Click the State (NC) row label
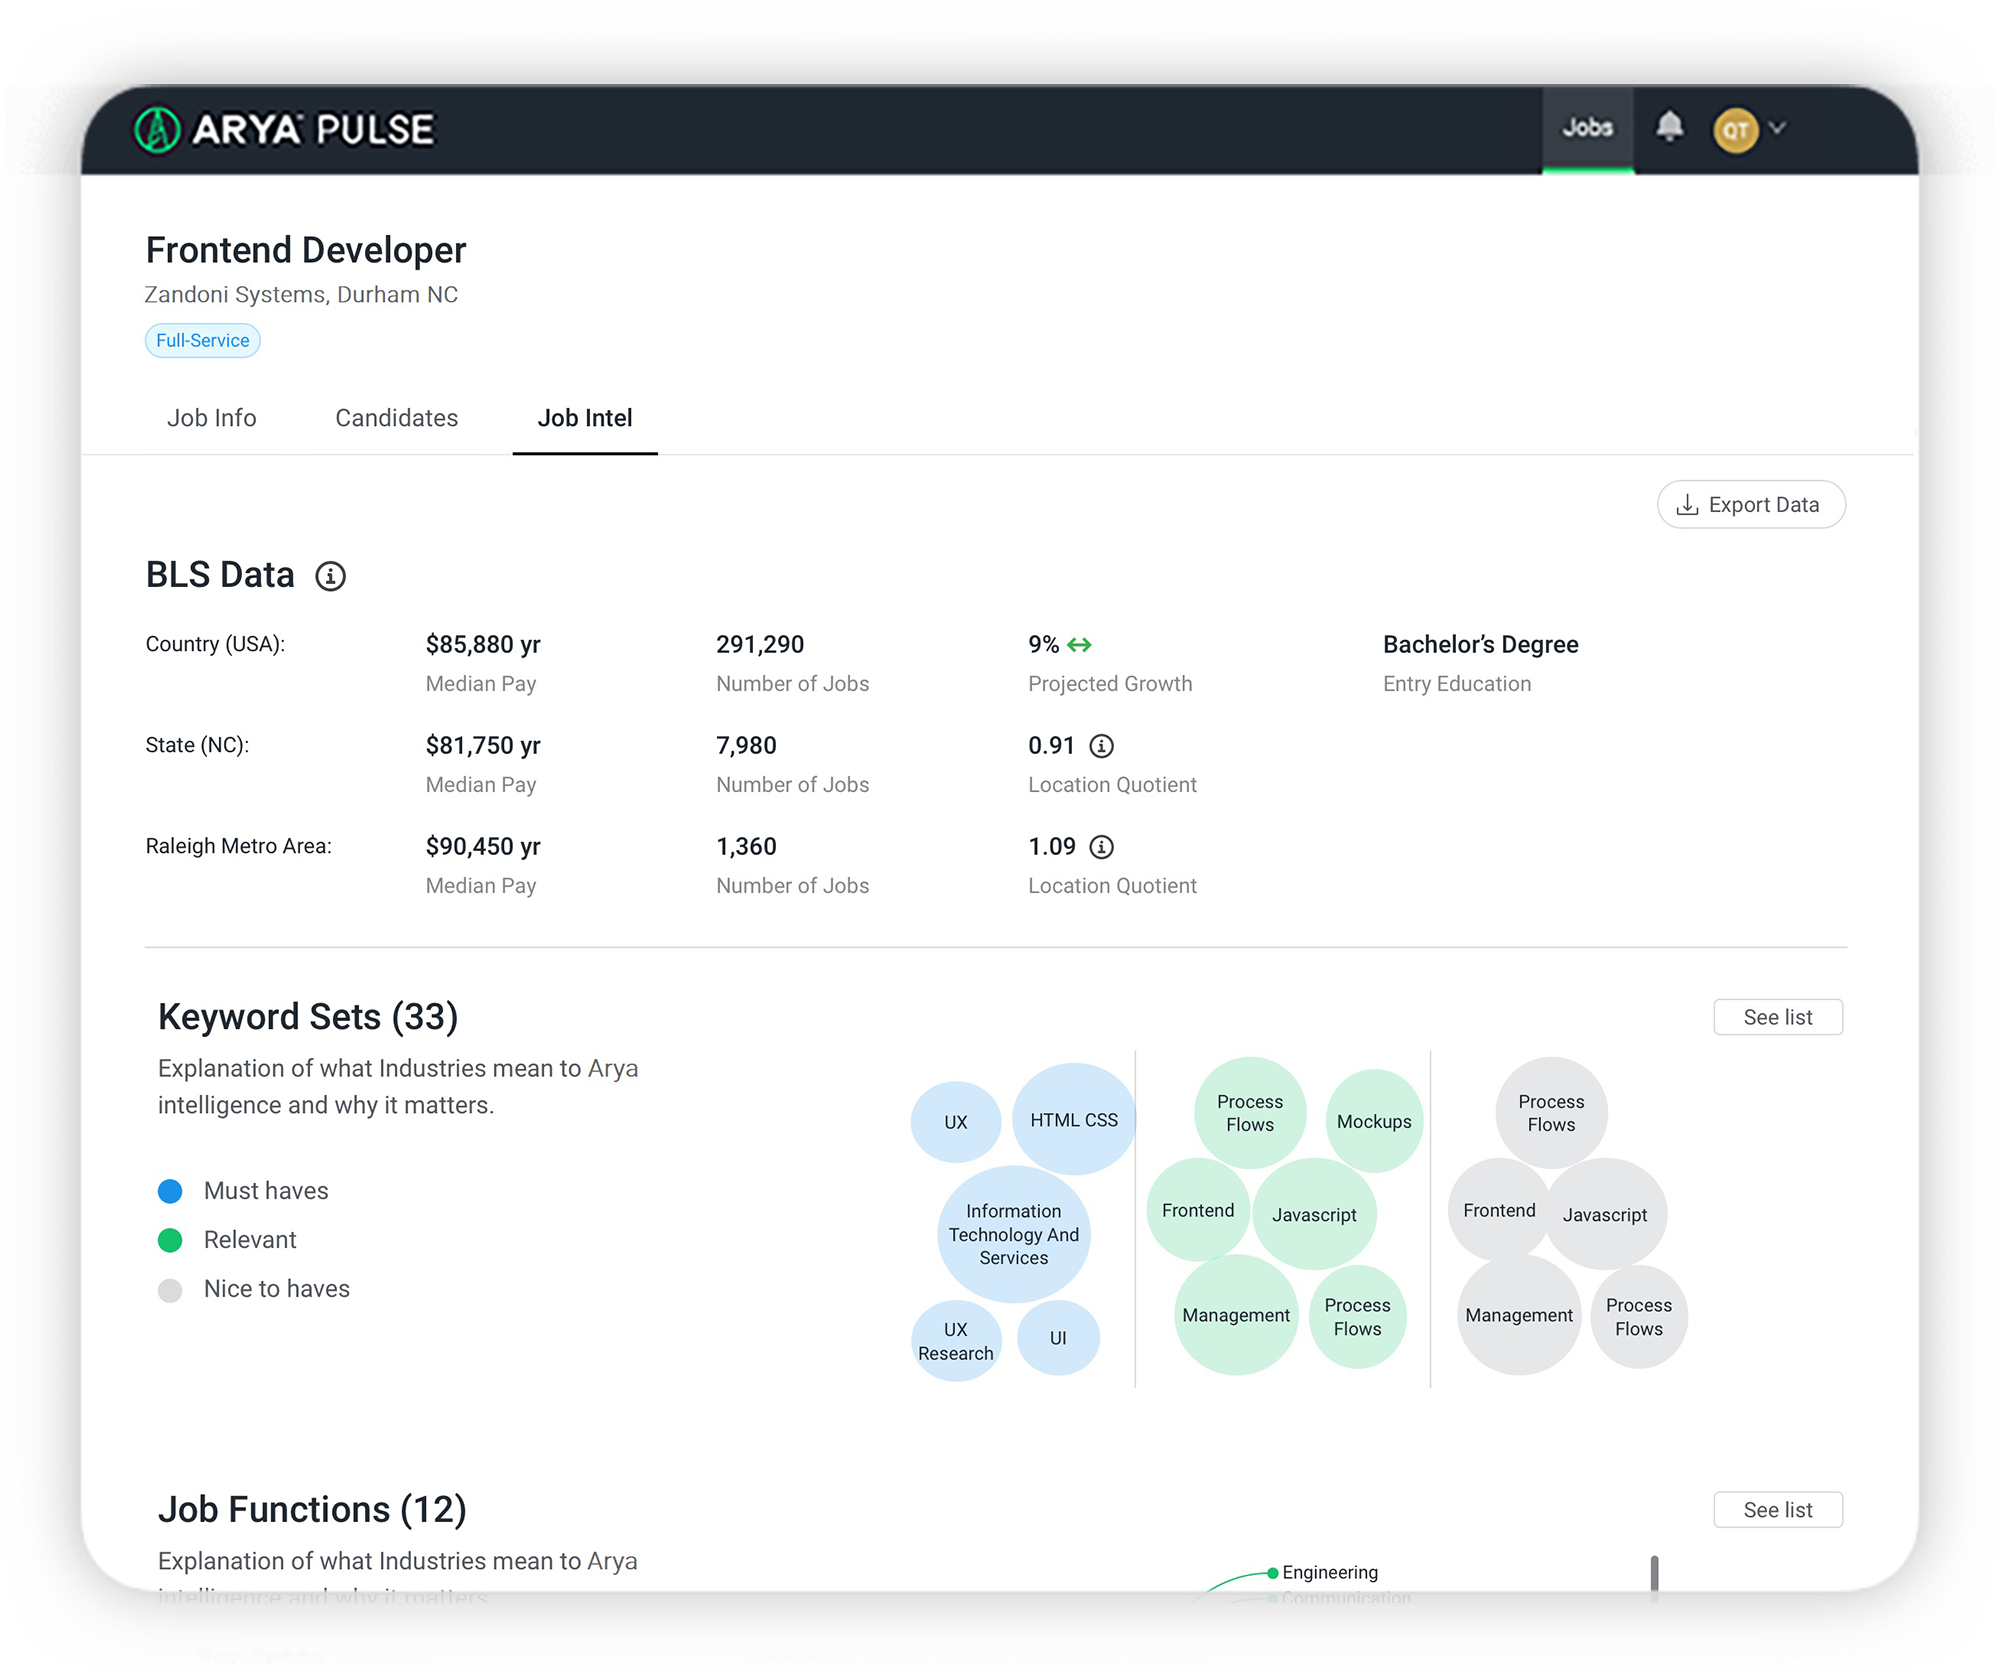Screen dimensions: 2000x1672 pyautogui.click(x=197, y=745)
